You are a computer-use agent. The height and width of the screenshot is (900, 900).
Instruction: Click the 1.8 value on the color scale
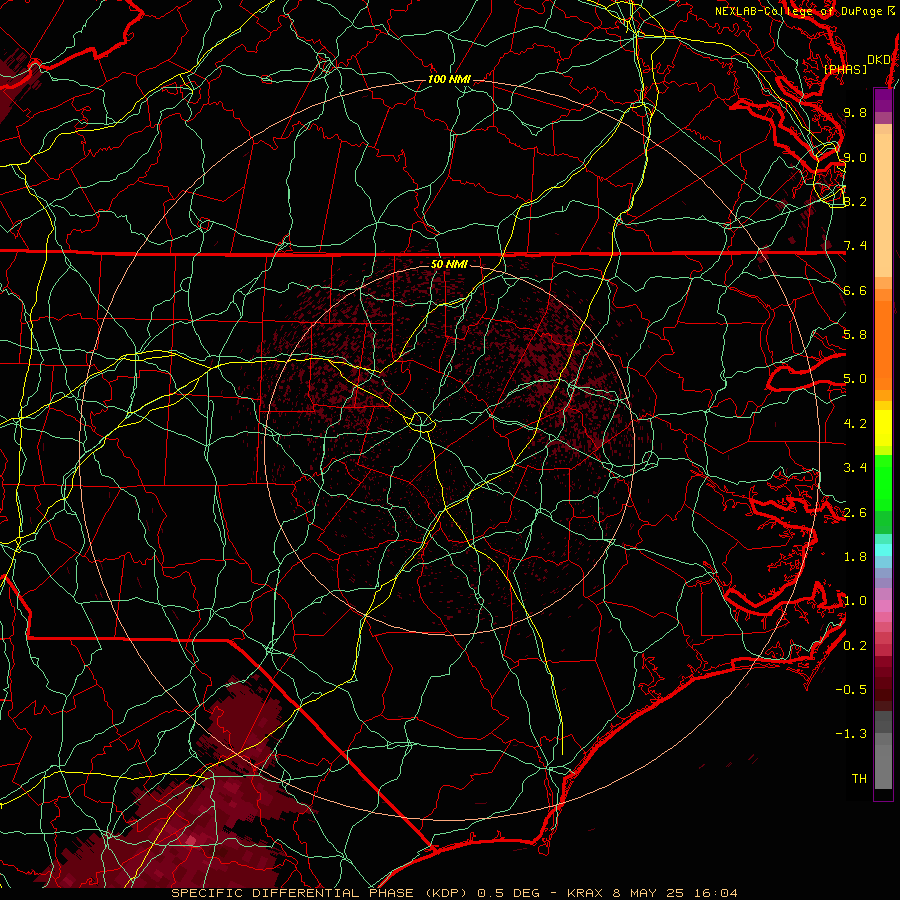[855, 557]
